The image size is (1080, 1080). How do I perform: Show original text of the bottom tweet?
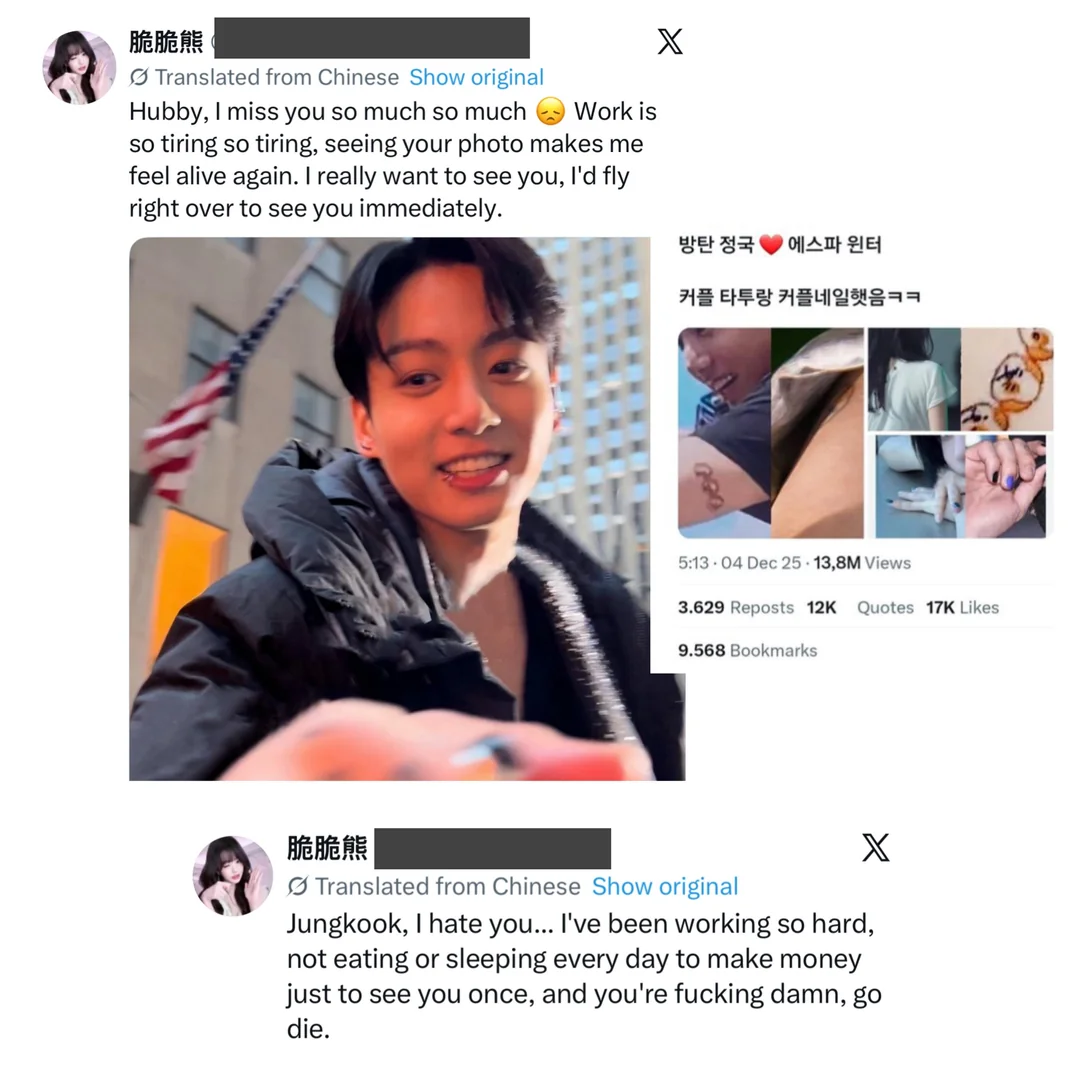pyautogui.click(x=665, y=886)
